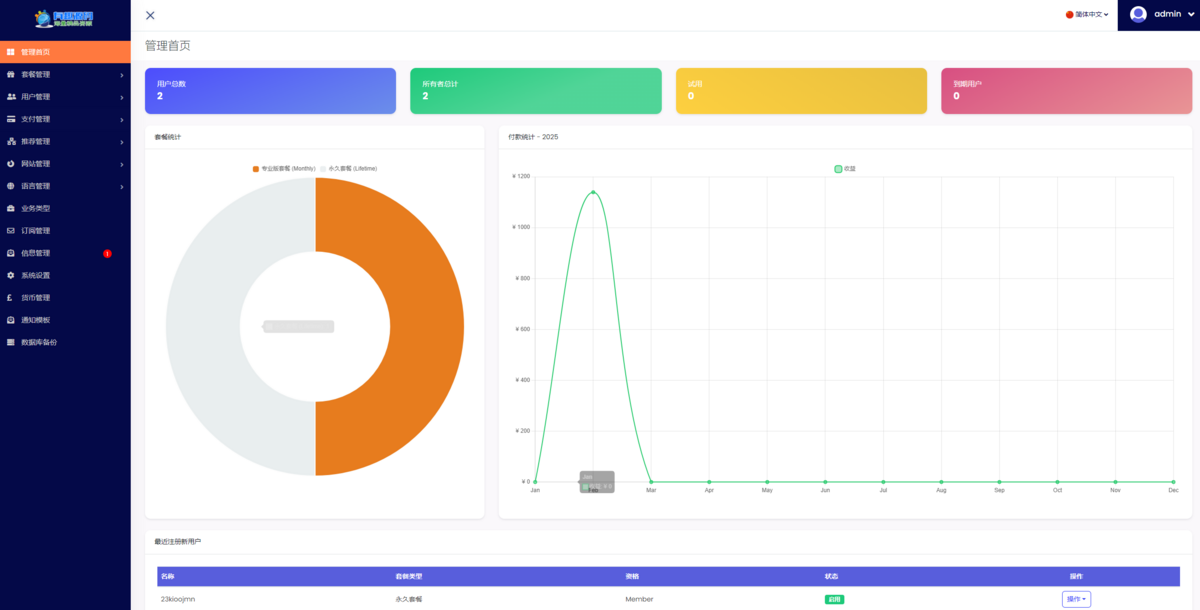Image resolution: width=1200 pixels, height=610 pixels.
Task: Click the 支付管理 credit card icon
Action: point(11,119)
